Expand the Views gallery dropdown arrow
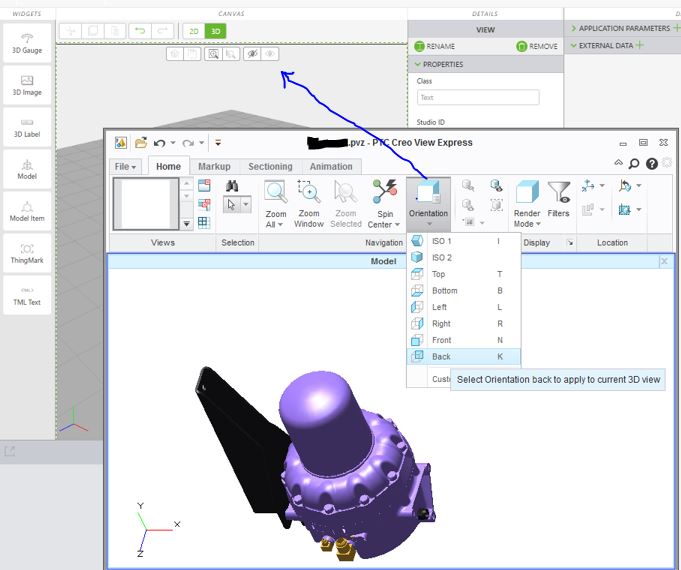The height and width of the screenshot is (570, 681). 186,224
